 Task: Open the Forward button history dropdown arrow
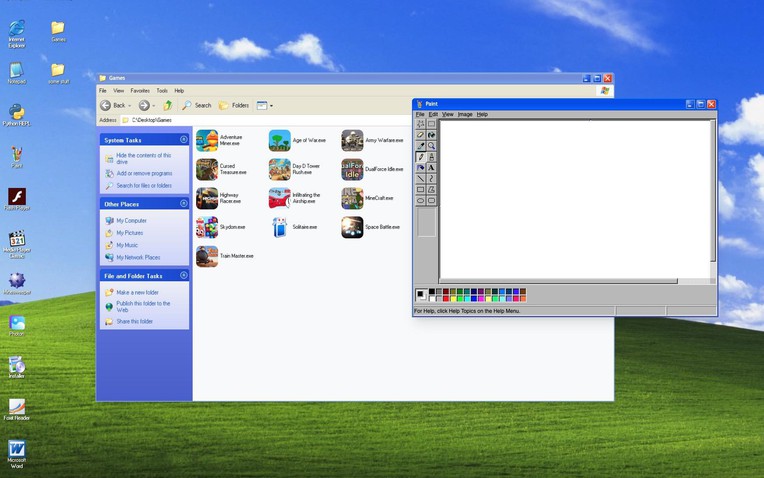[x=153, y=106]
